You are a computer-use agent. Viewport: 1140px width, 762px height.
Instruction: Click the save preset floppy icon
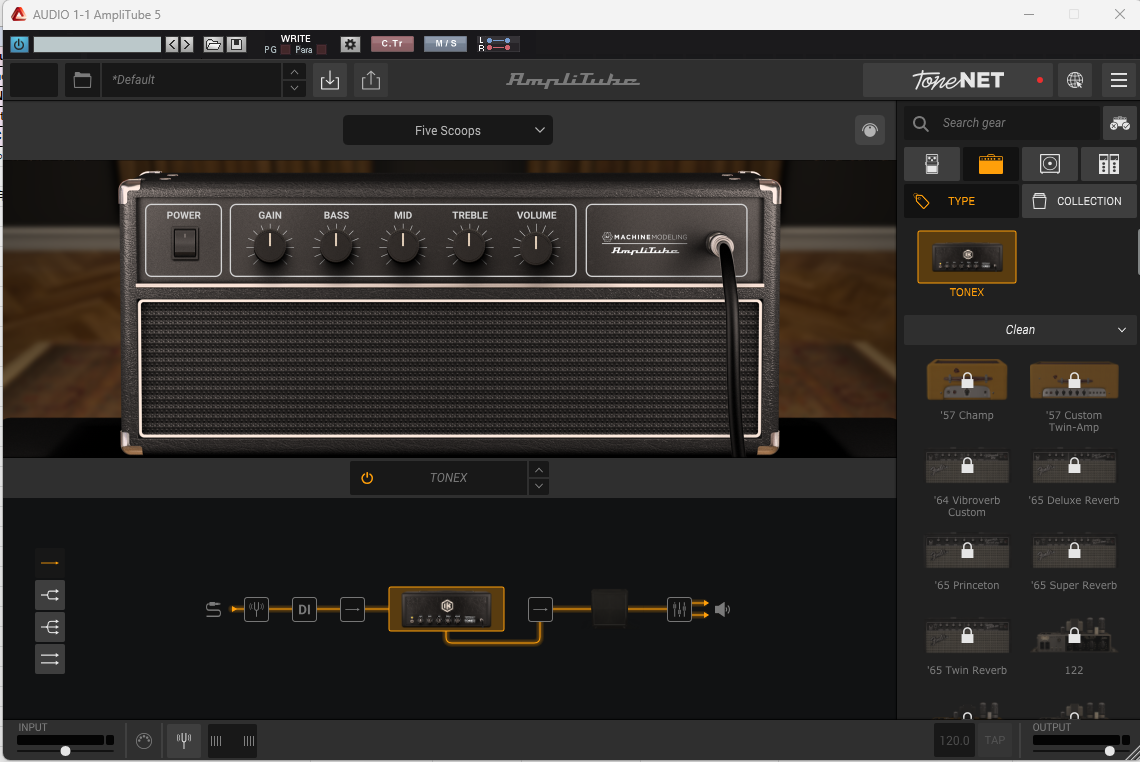click(237, 44)
